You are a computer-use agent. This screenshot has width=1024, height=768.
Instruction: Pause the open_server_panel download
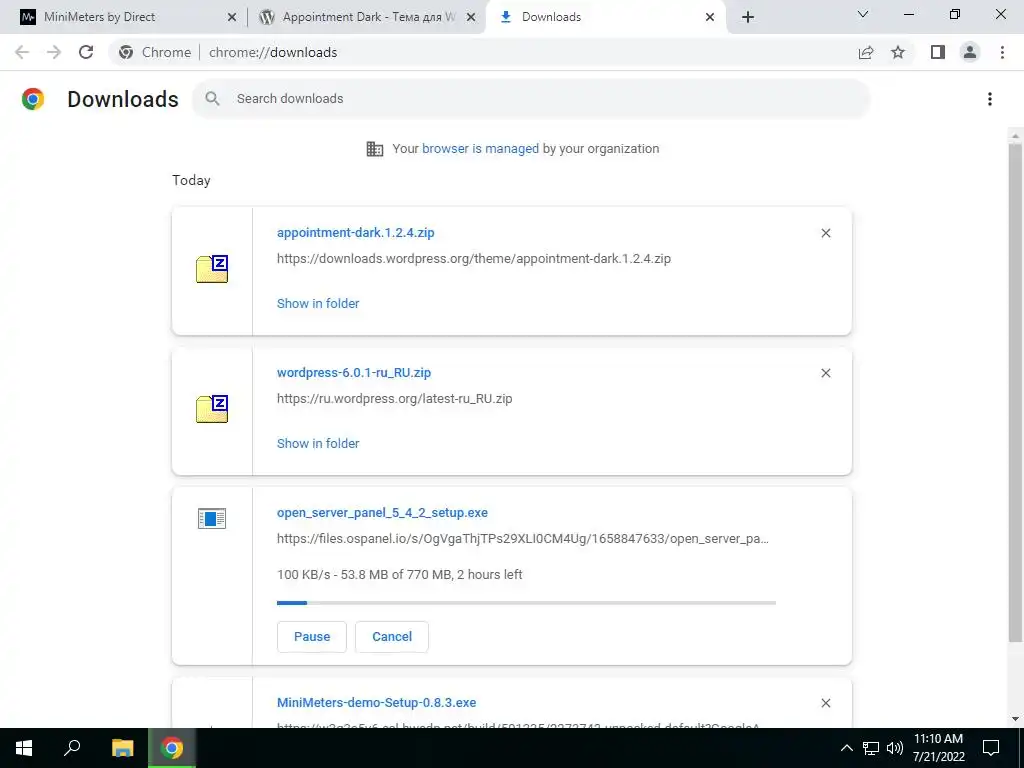[312, 637]
